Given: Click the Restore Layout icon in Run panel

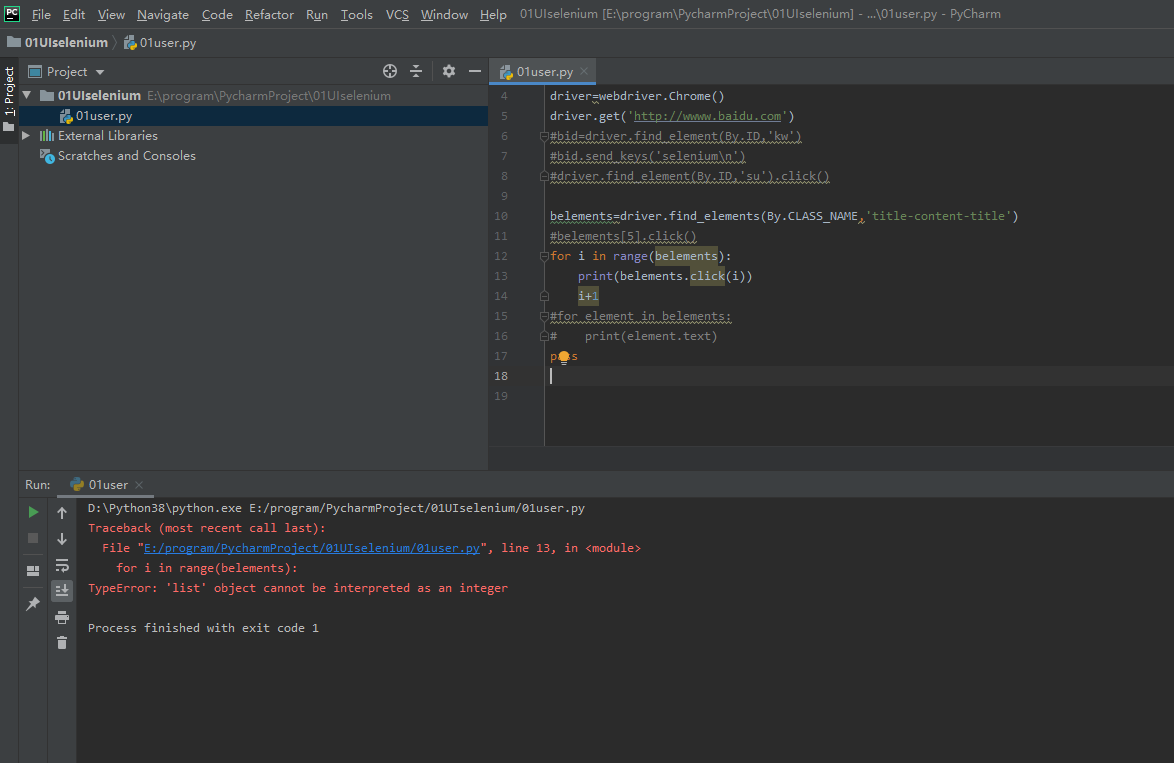Looking at the screenshot, I should [x=33, y=570].
